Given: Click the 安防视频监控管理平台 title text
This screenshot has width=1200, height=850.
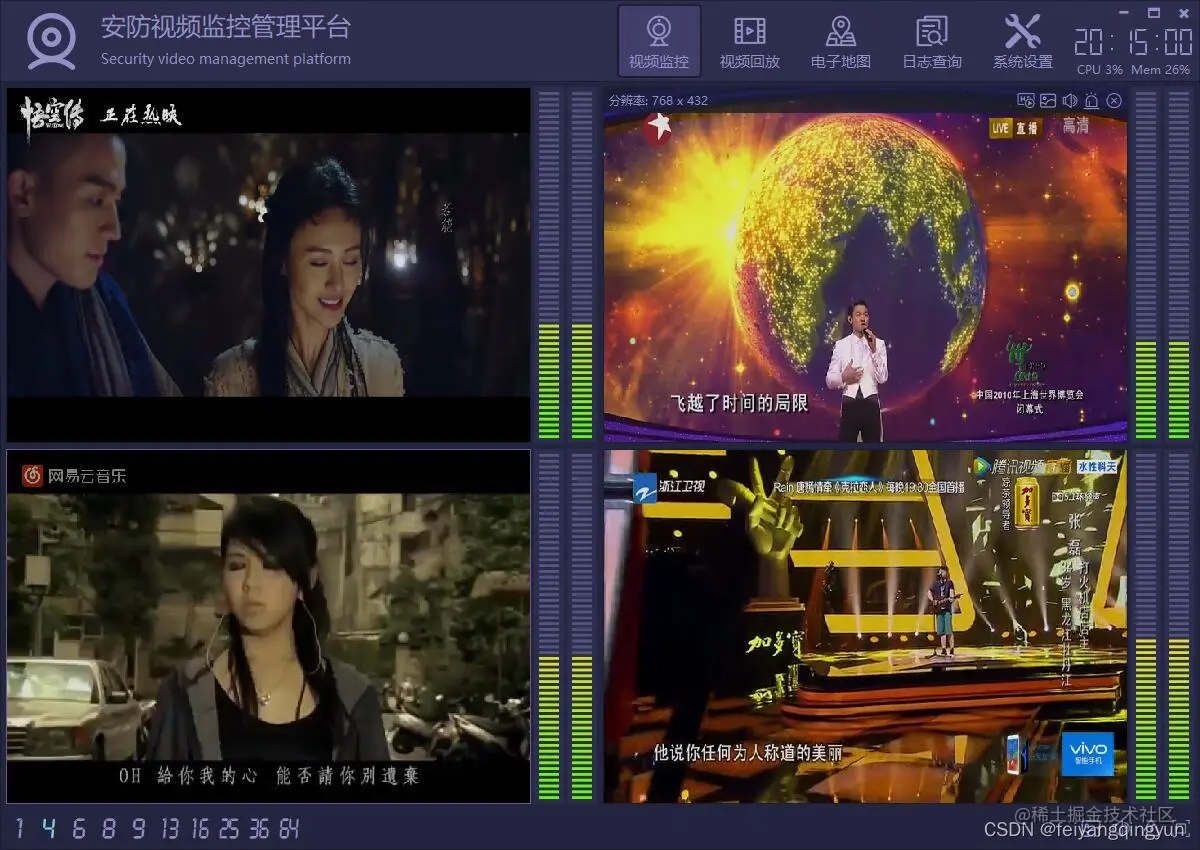Looking at the screenshot, I should click(x=226, y=27).
